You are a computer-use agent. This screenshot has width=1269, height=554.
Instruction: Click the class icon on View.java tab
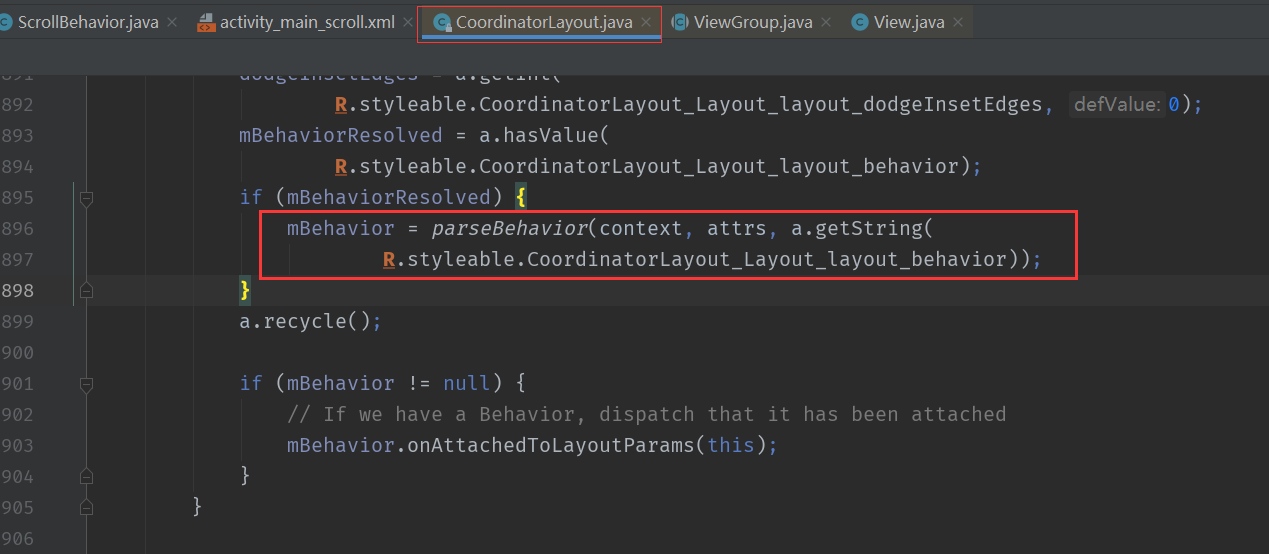[x=859, y=22]
